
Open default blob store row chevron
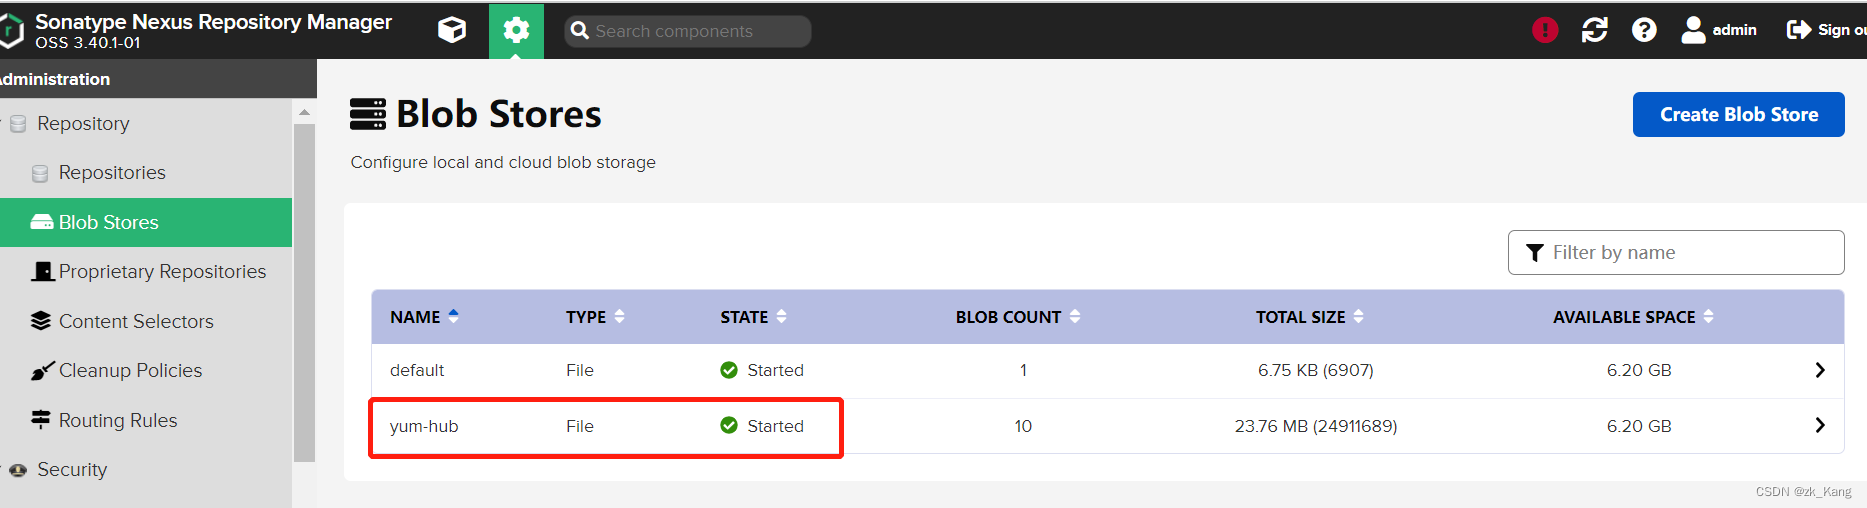[1819, 370]
